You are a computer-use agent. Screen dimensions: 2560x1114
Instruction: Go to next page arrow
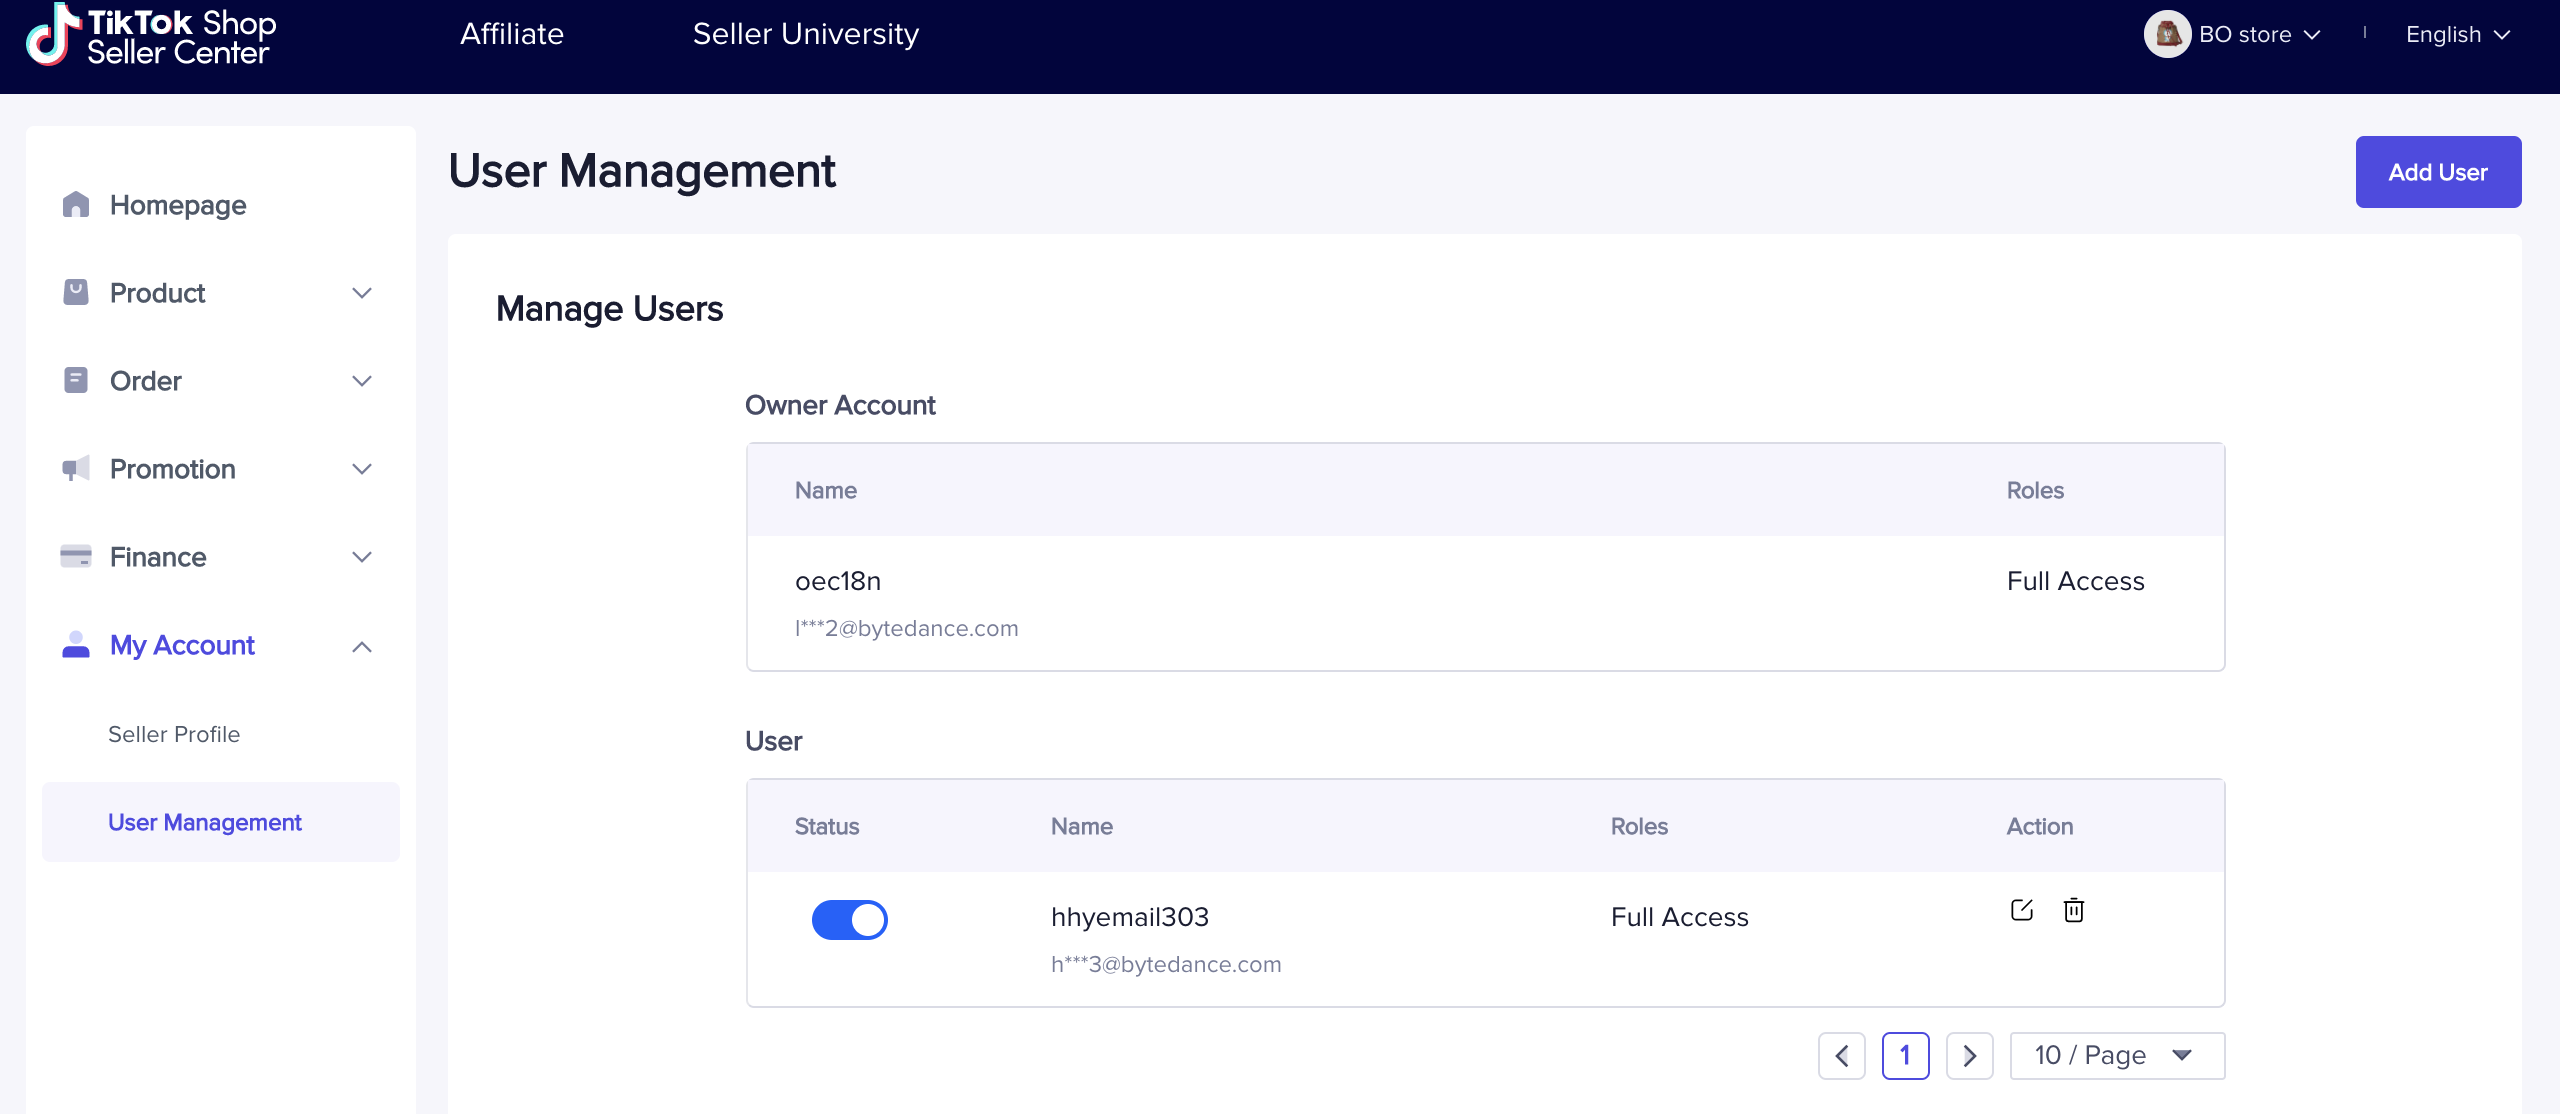[1969, 1056]
